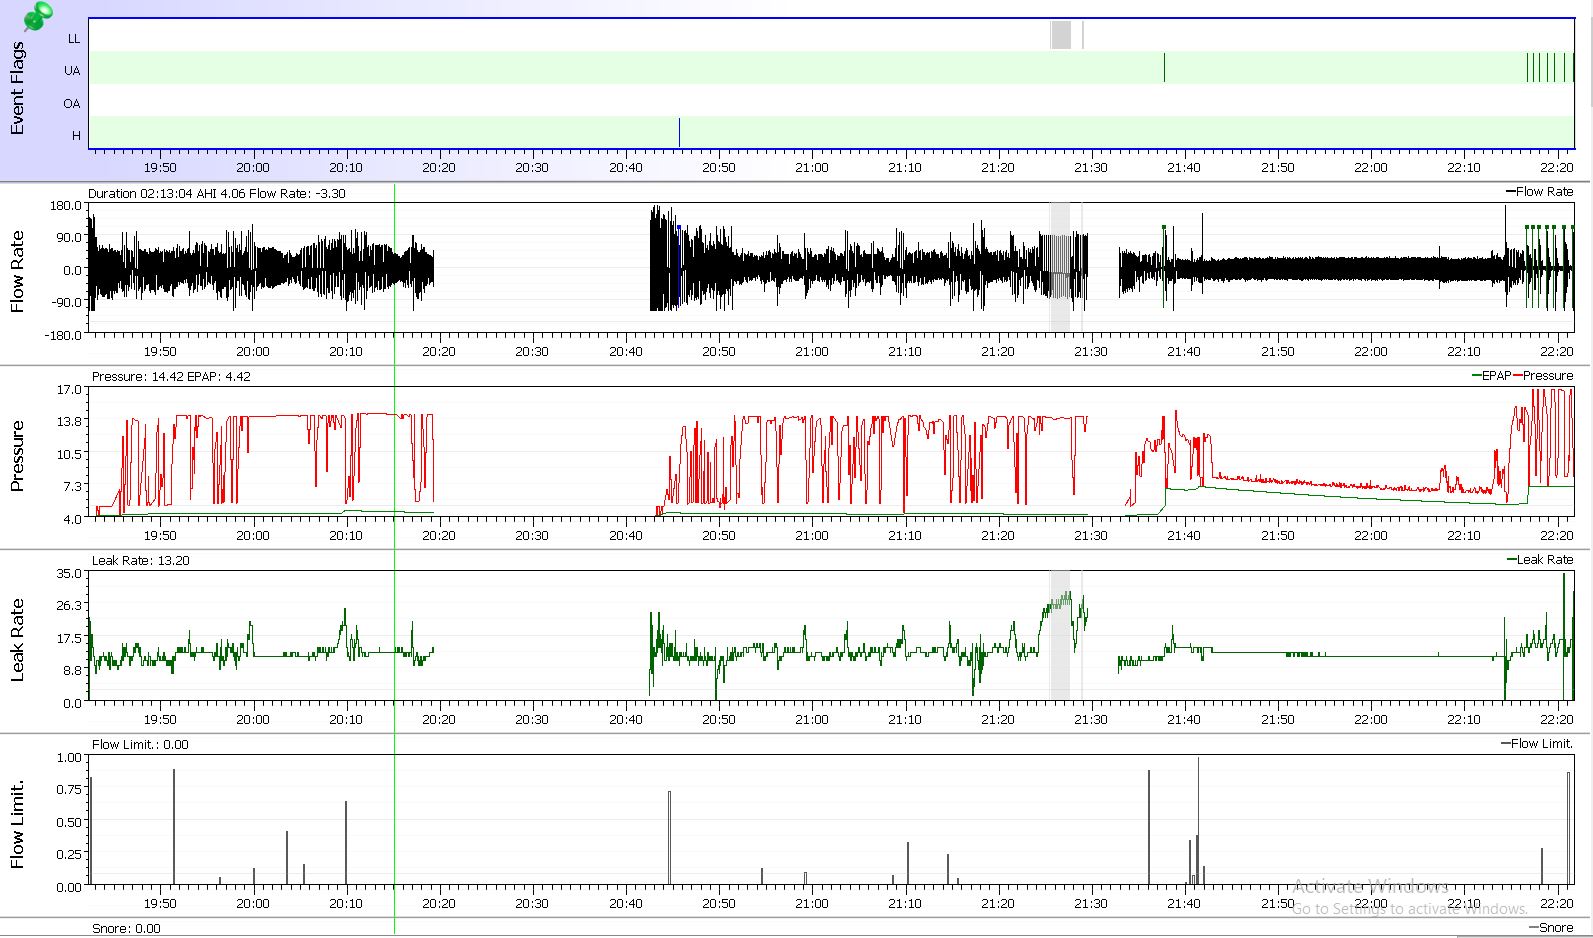The height and width of the screenshot is (938, 1593).
Task: Click the Flow Limit. legend entry
Action: click(1537, 743)
